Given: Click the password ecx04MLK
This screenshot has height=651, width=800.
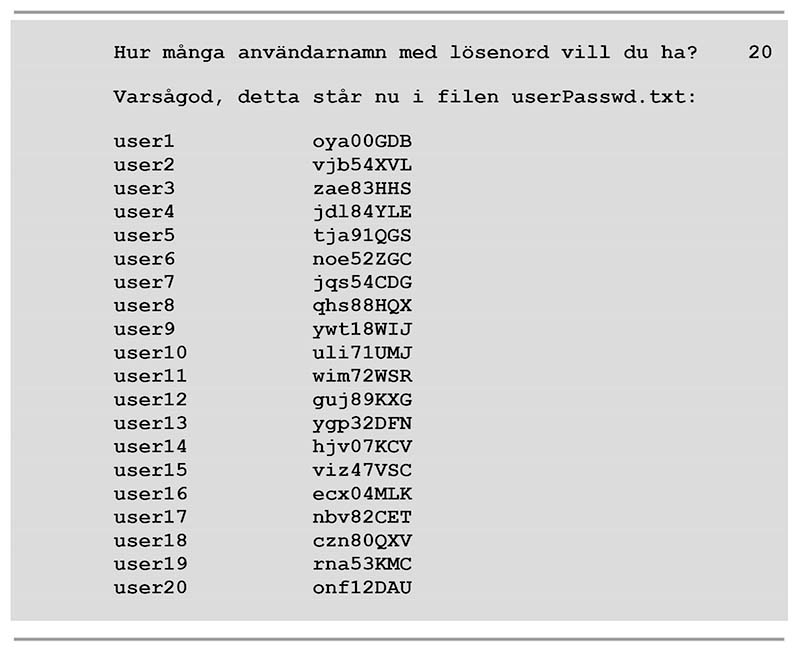Looking at the screenshot, I should tap(362, 494).
